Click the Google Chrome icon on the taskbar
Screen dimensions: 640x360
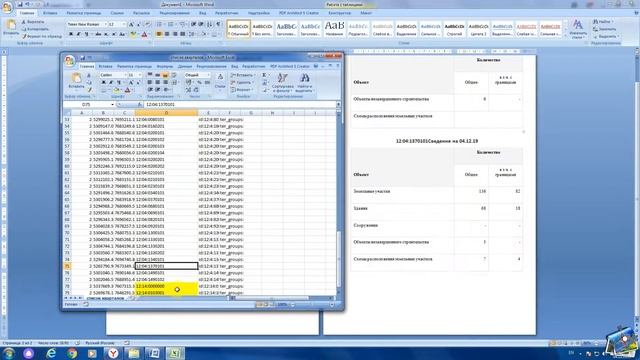pyautogui.click(x=72, y=353)
